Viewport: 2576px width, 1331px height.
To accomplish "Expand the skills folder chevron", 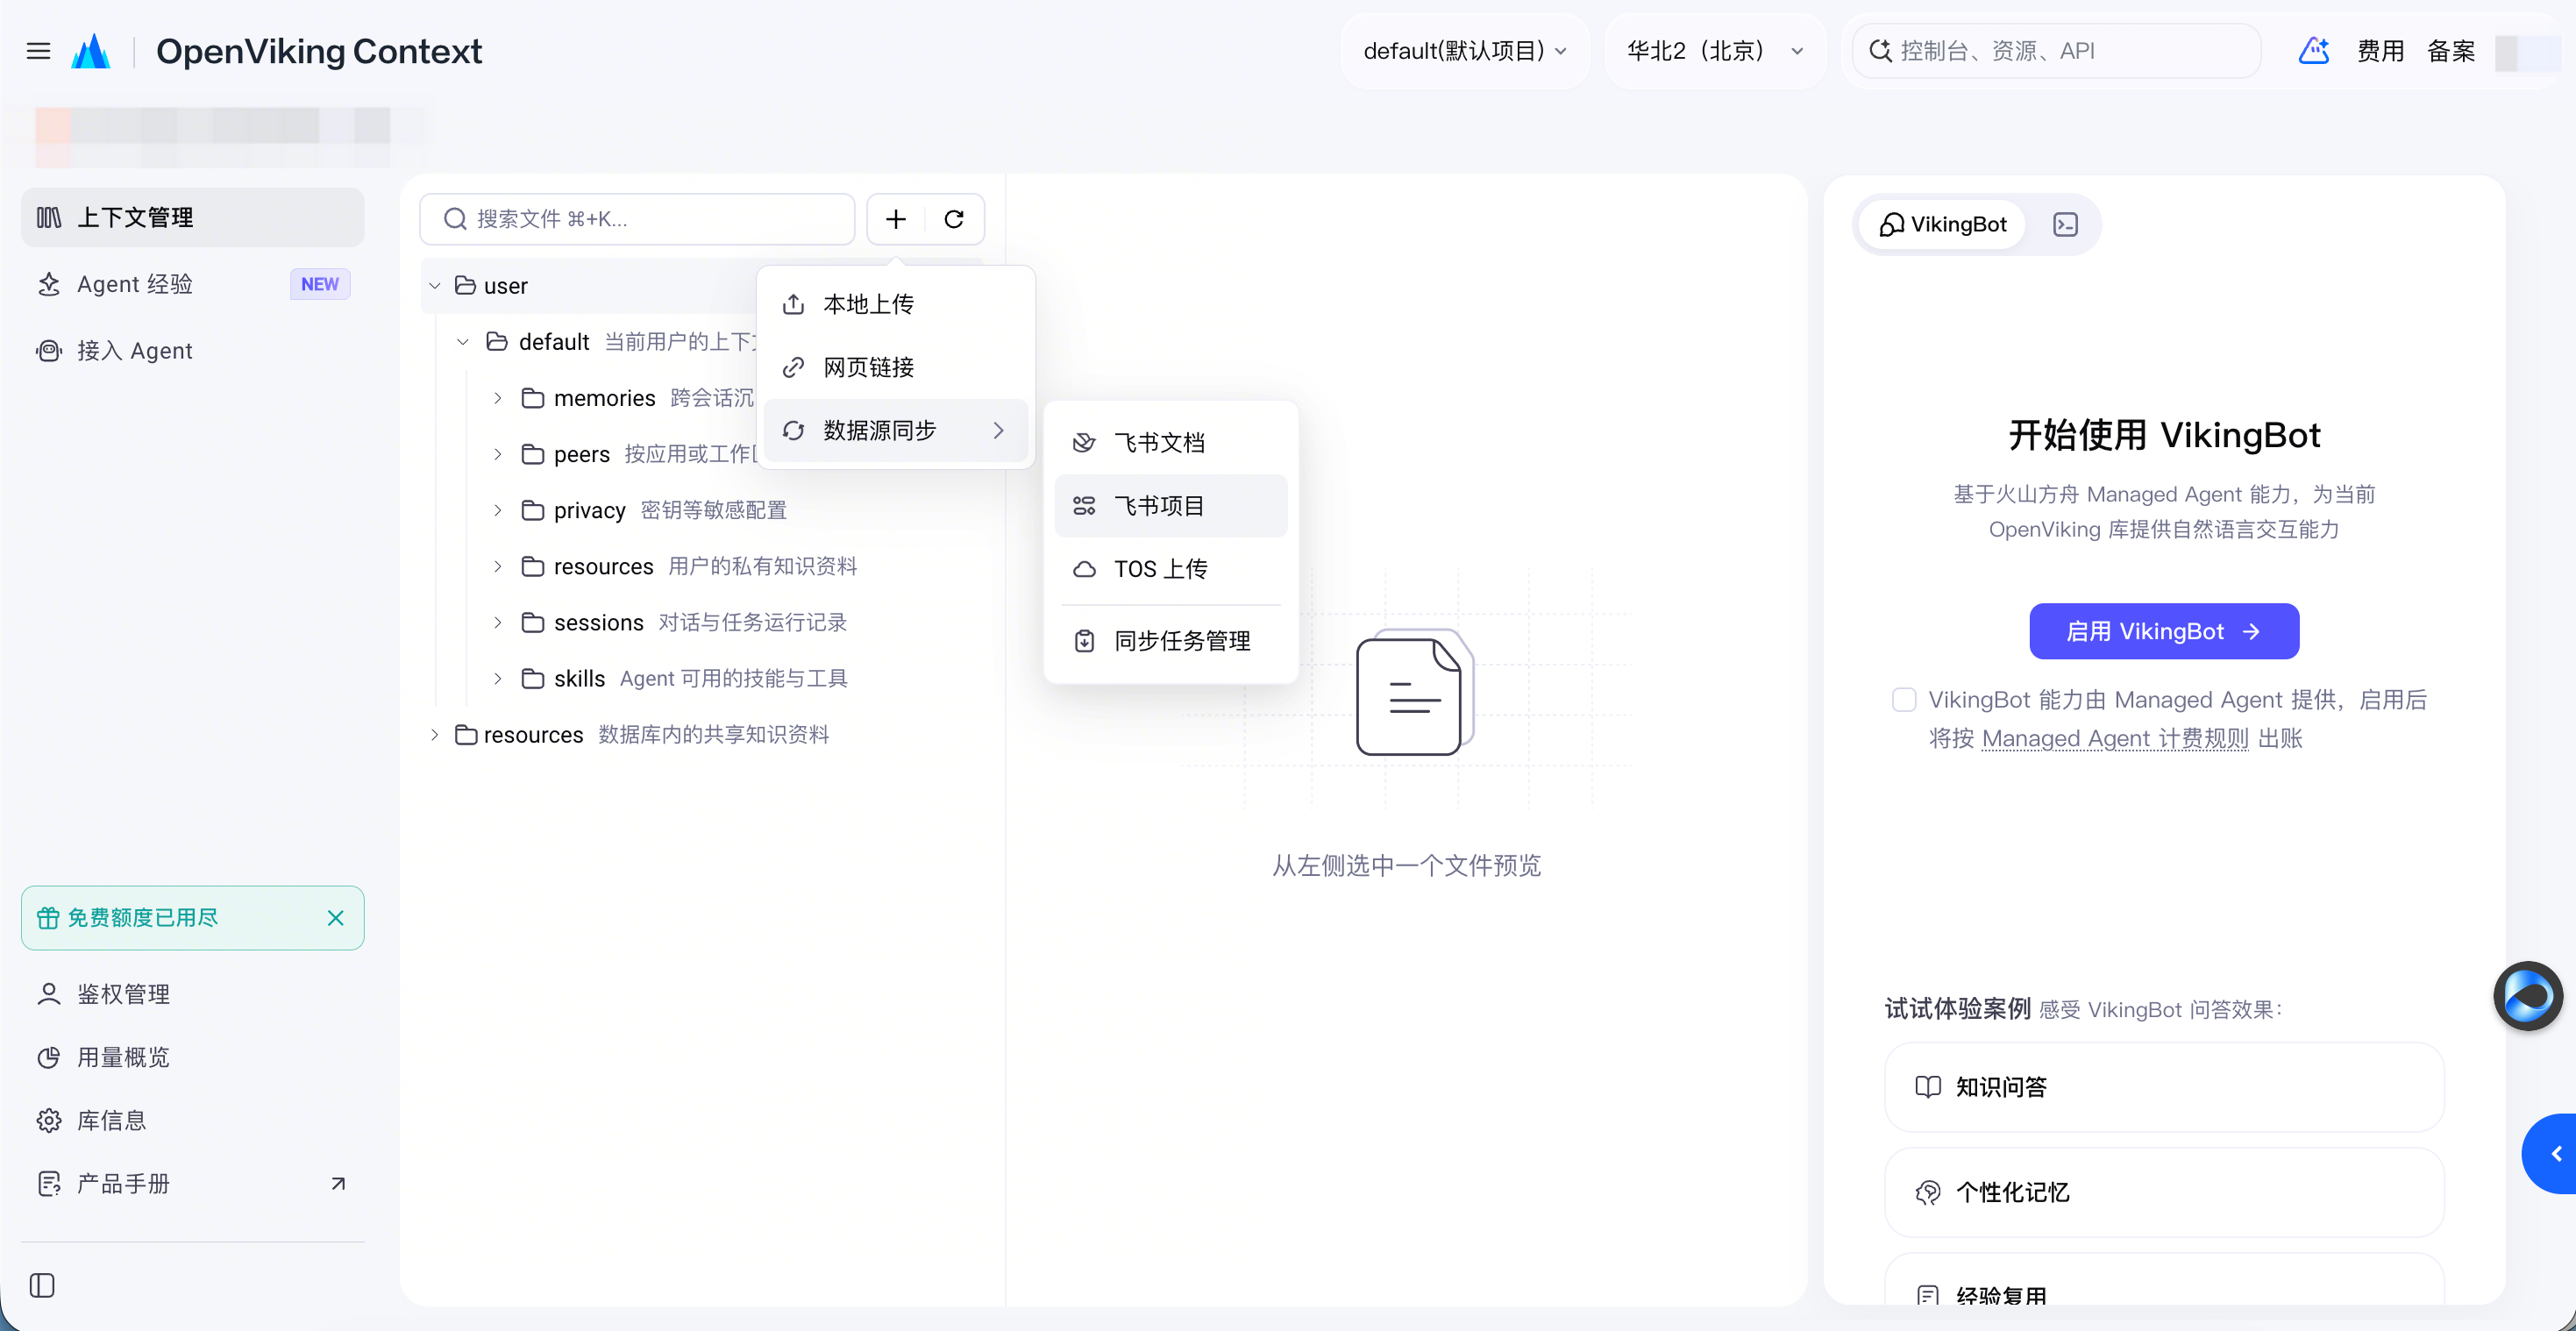I will click(497, 679).
